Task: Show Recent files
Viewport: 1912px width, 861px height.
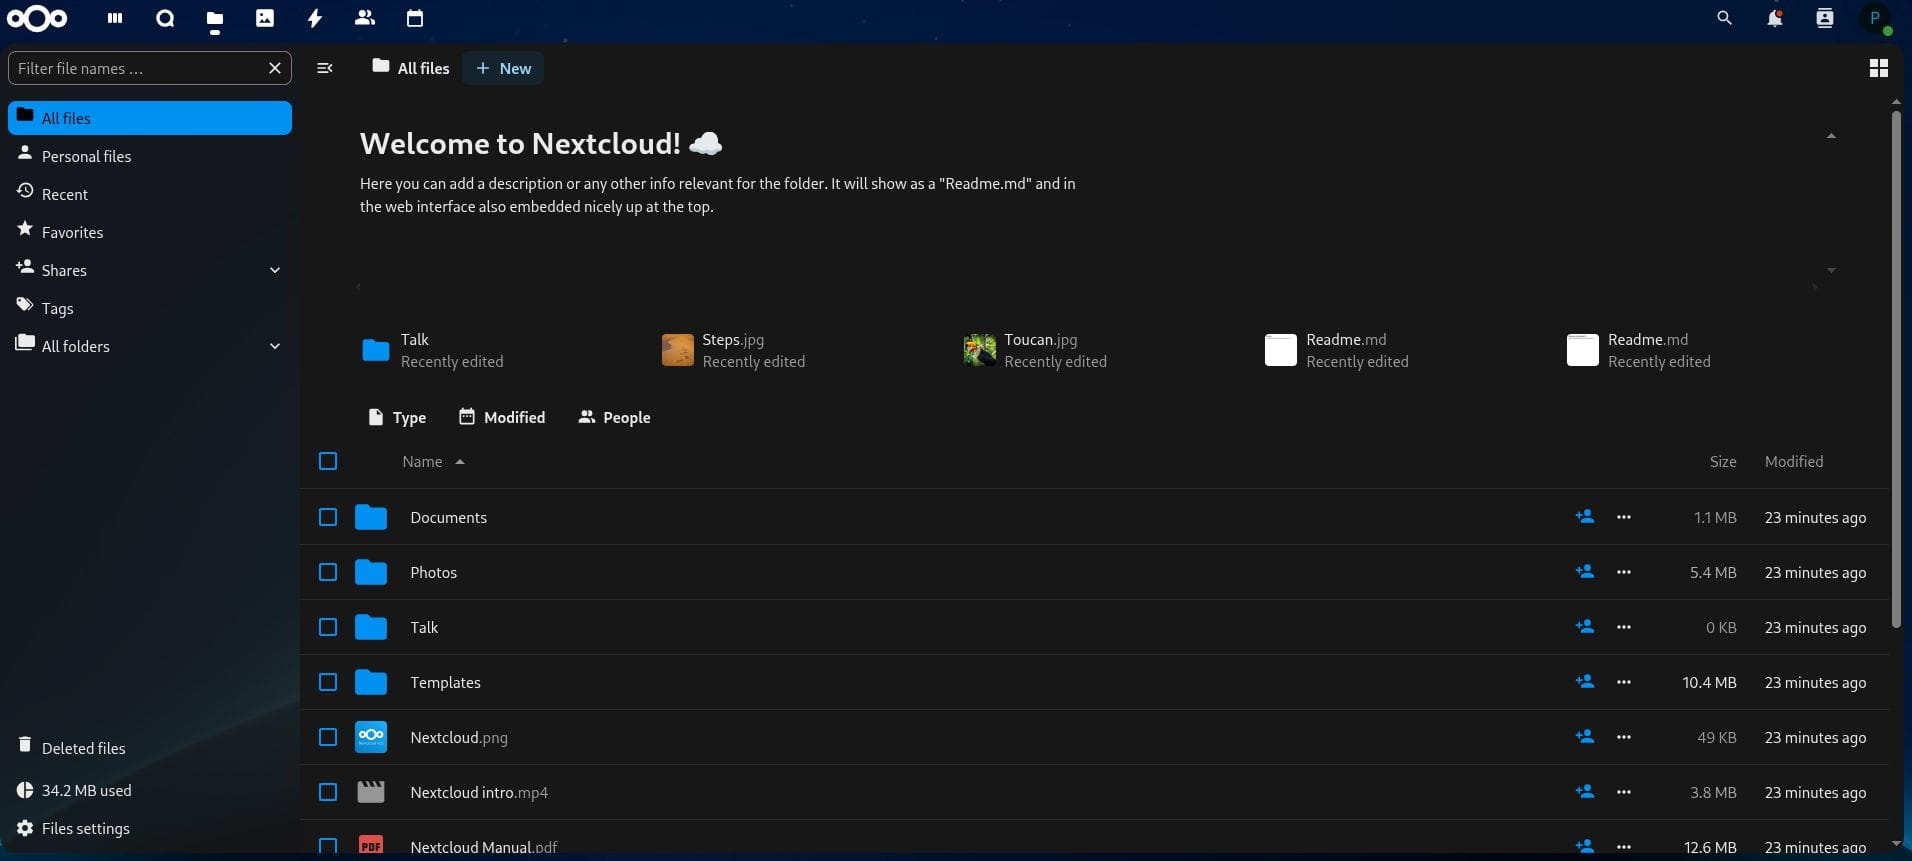Action: pos(150,194)
